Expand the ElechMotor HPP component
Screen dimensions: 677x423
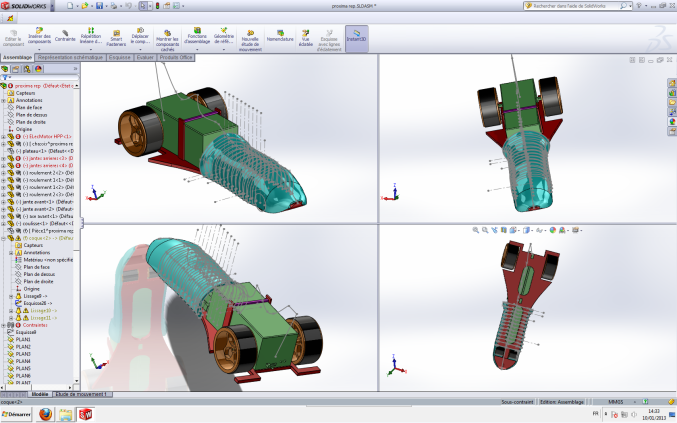point(3,136)
